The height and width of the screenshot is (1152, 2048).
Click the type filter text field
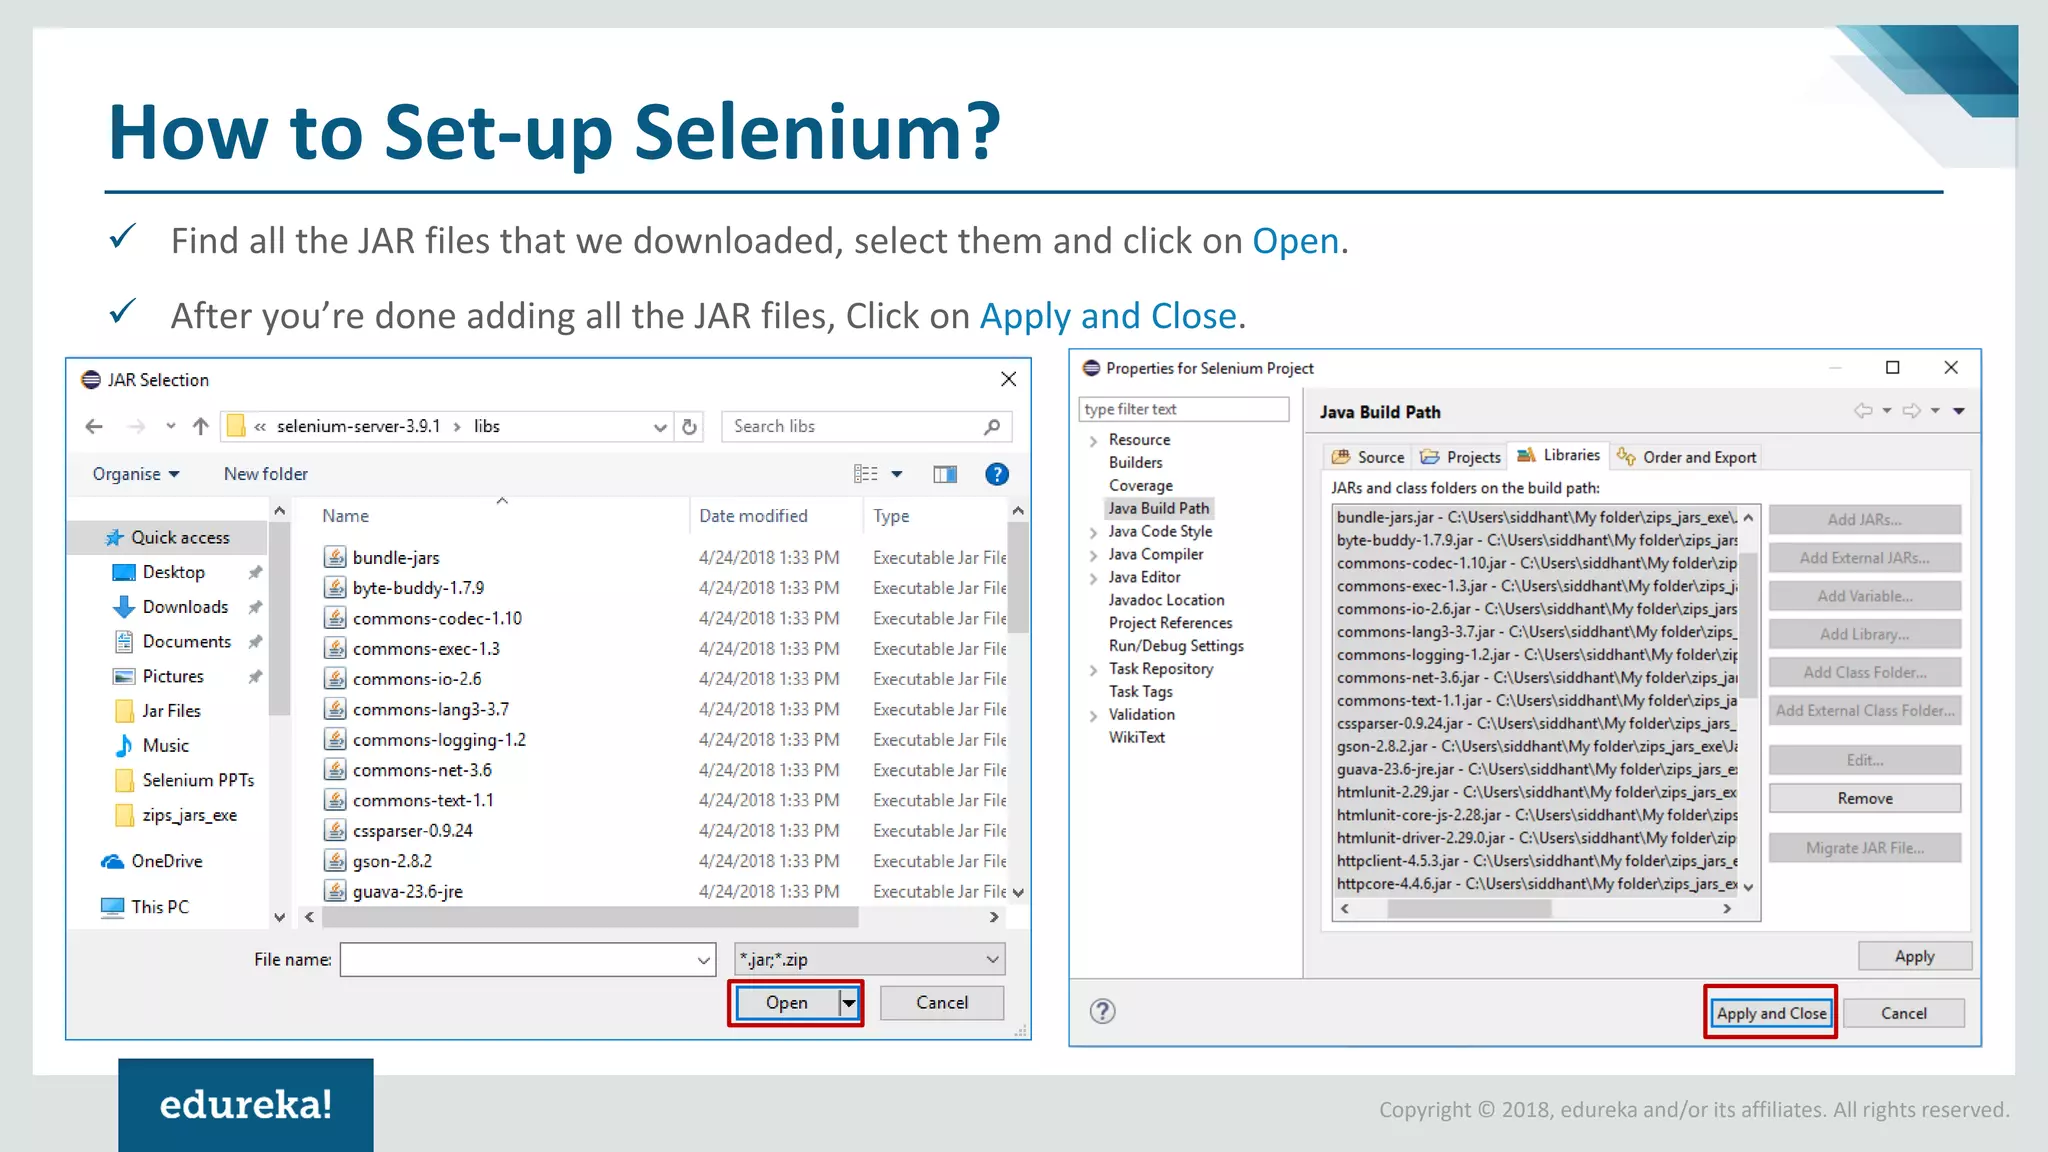[x=1184, y=409]
